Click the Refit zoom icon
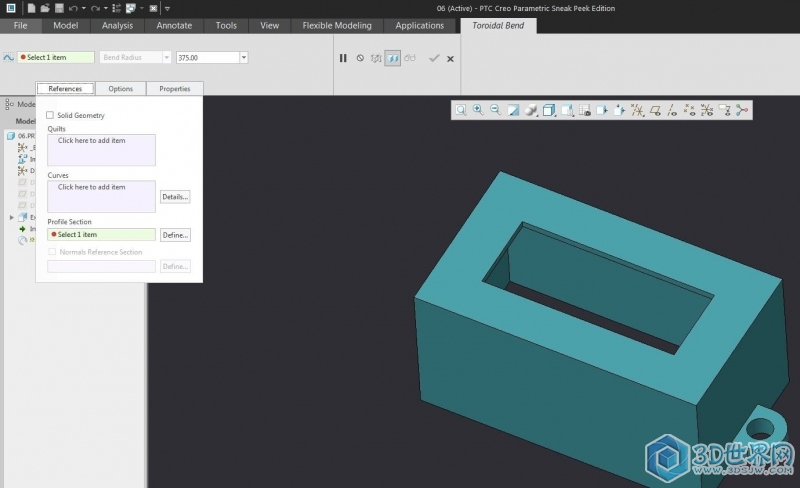The image size is (800, 488). [461, 110]
